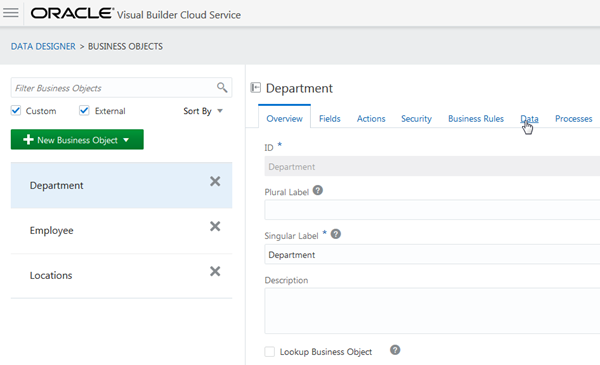Image resolution: width=600 pixels, height=365 pixels.
Task: Switch to the Data tab
Action: [529, 119]
